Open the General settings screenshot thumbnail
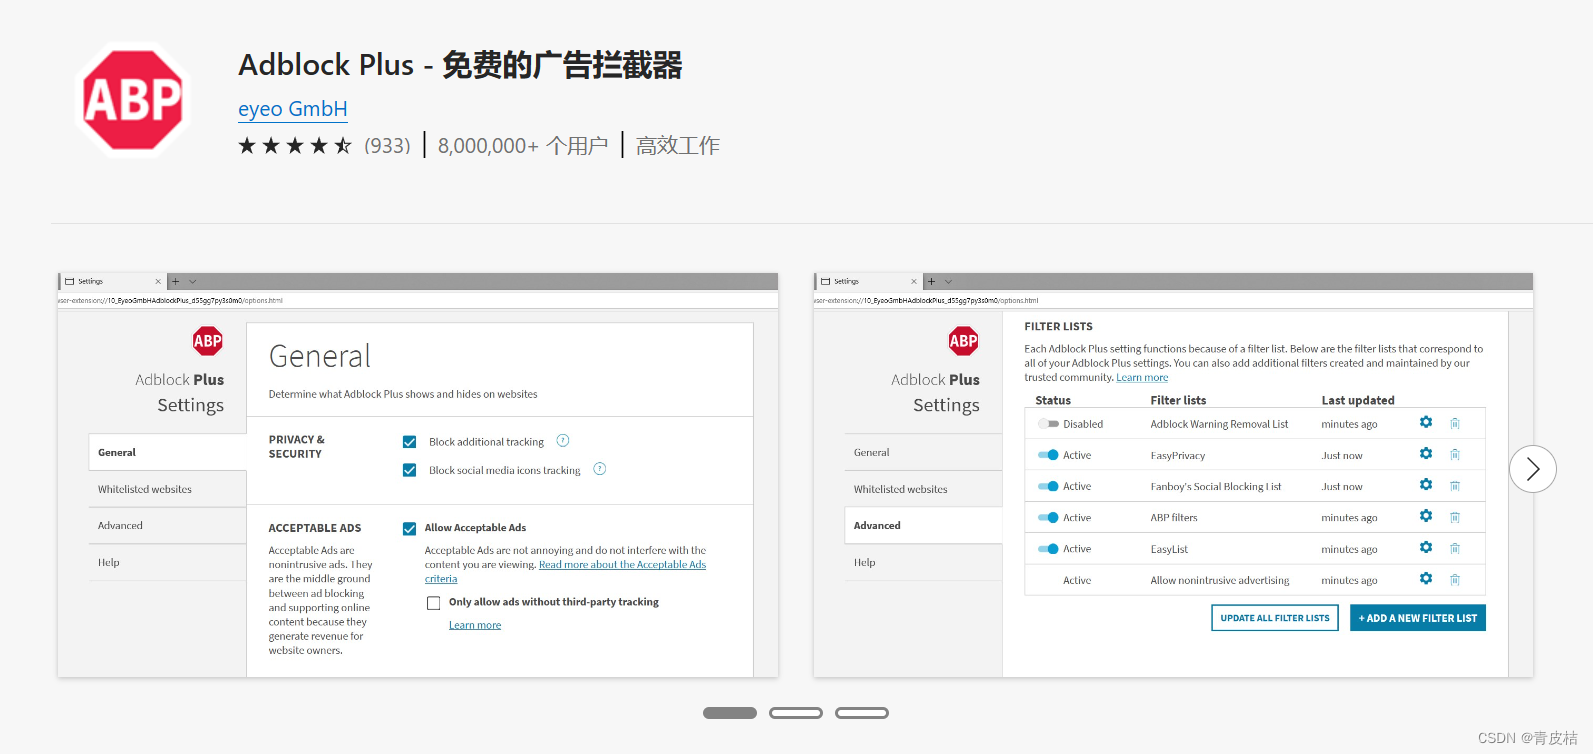 (418, 475)
